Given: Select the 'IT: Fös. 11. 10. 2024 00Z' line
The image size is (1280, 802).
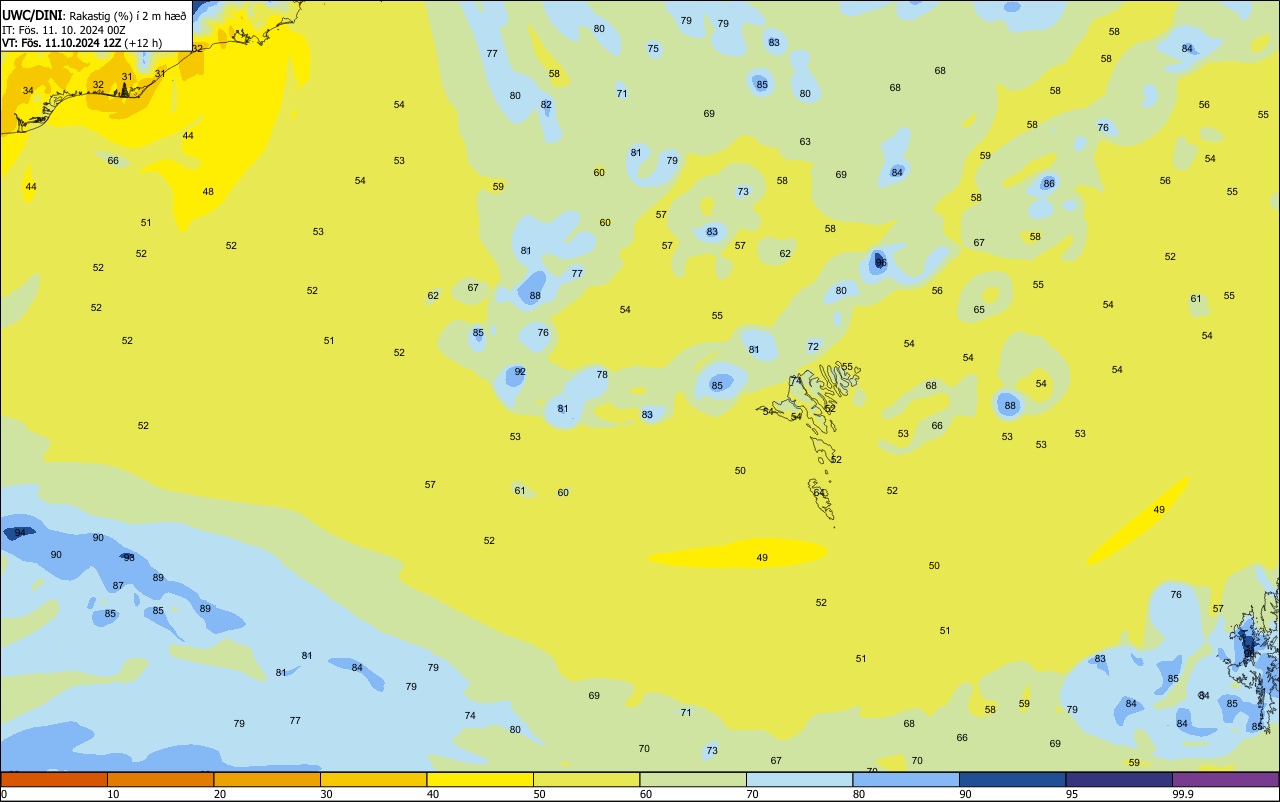Looking at the screenshot, I should pyautogui.click(x=64, y=30).
